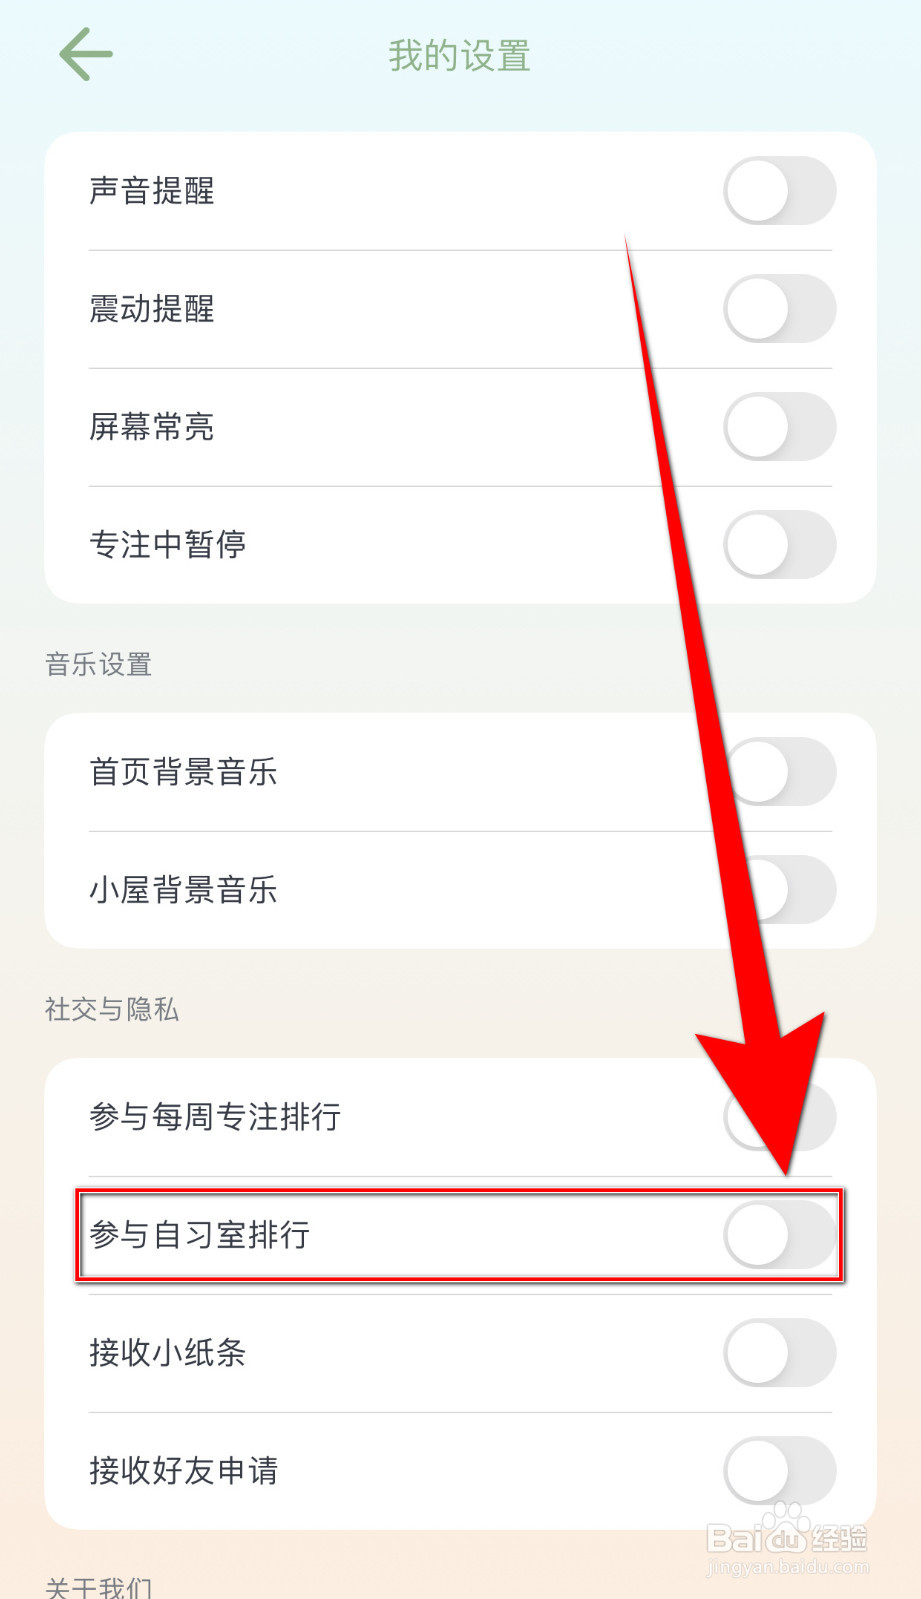Tap the 首页背景音乐 label
The width and height of the screenshot is (921, 1599).
point(184,772)
